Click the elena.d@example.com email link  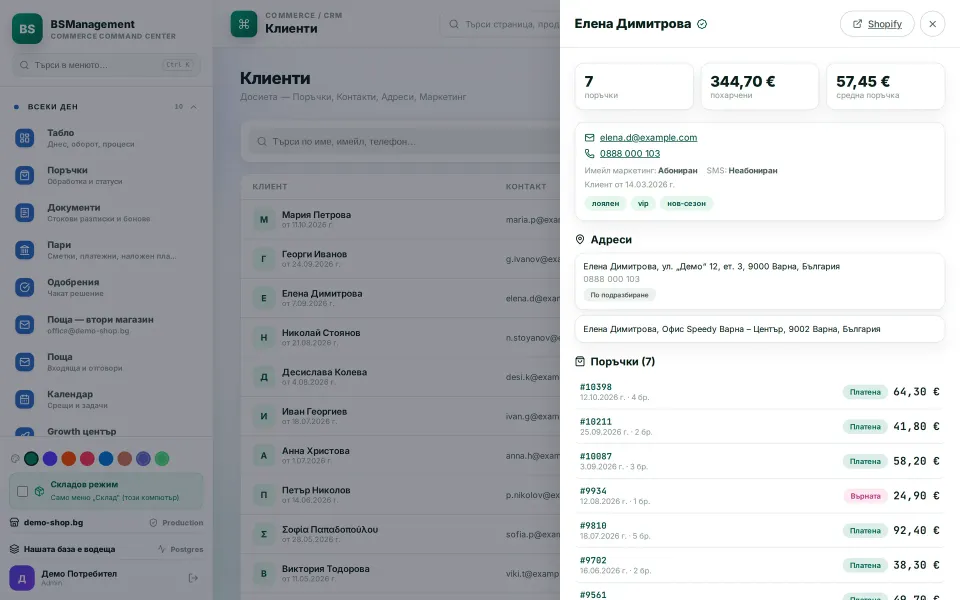point(648,138)
